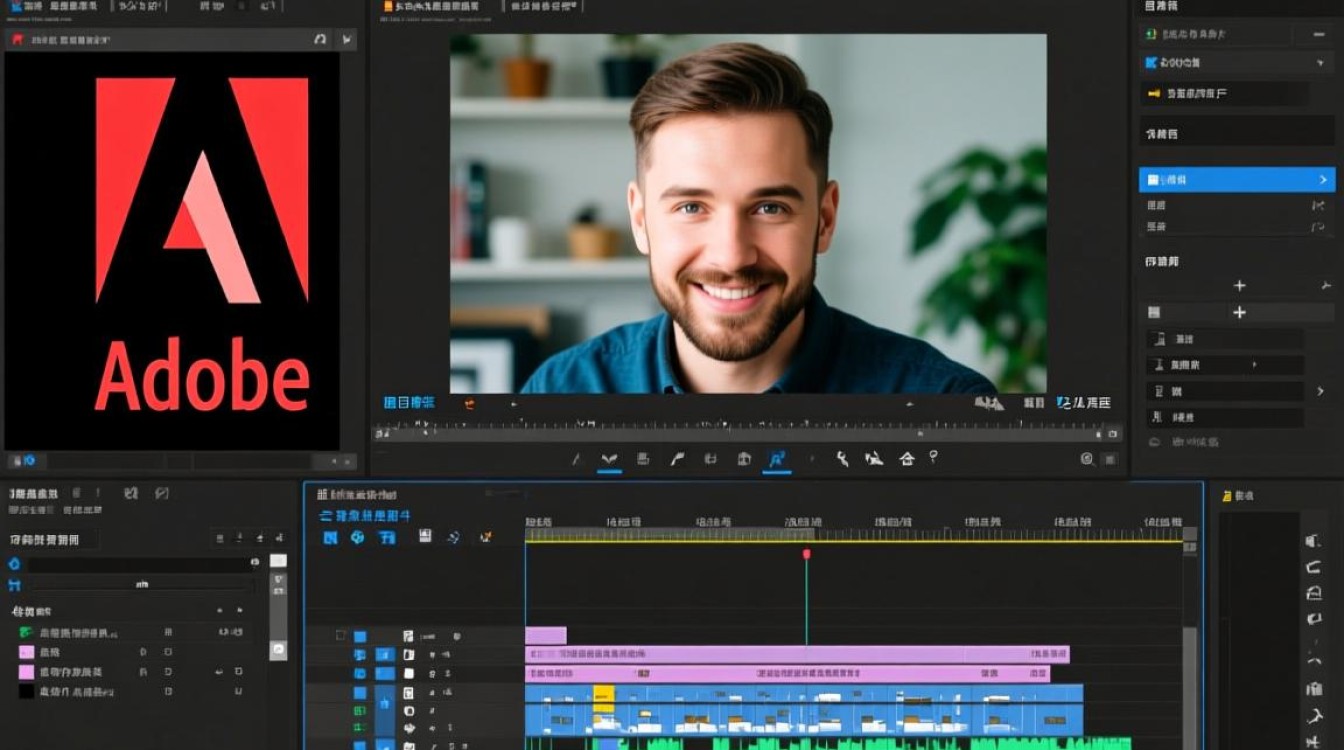Viewport: 1344px width, 750px height.
Task: Toggle the blue square beside the empty track checkbox
Action: click(360, 636)
